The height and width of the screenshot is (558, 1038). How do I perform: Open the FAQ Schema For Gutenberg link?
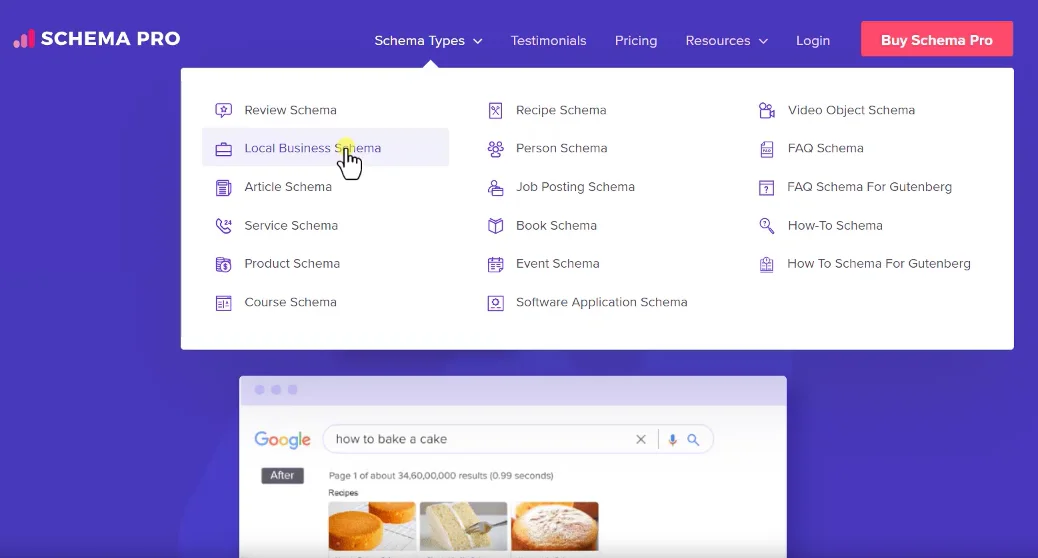point(869,187)
